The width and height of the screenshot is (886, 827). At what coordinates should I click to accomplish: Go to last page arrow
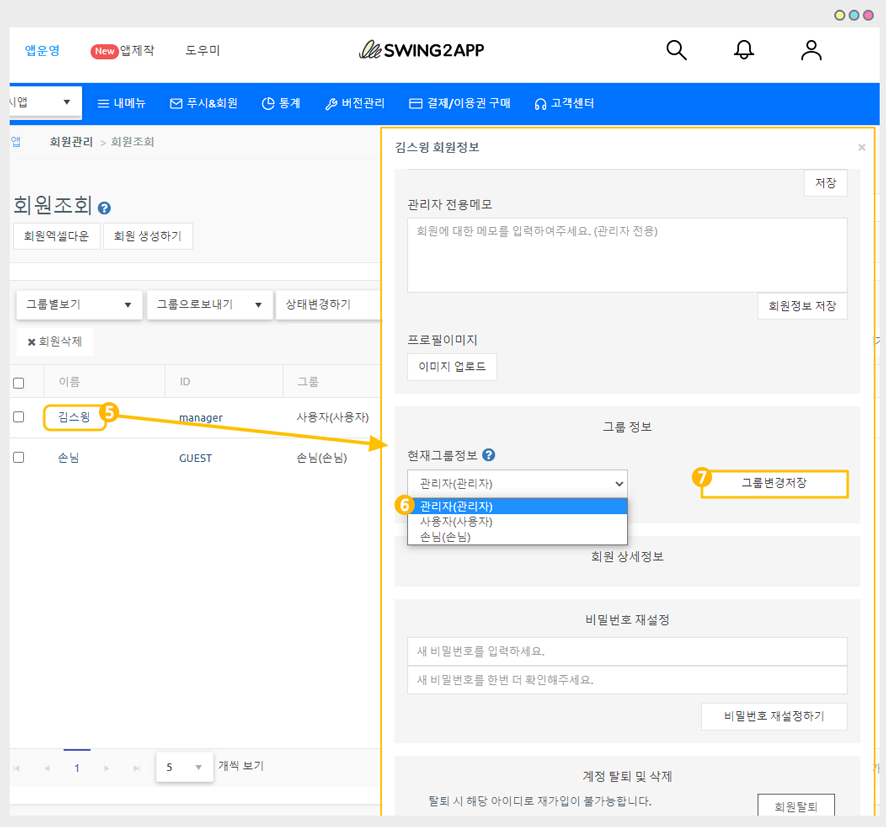click(136, 768)
